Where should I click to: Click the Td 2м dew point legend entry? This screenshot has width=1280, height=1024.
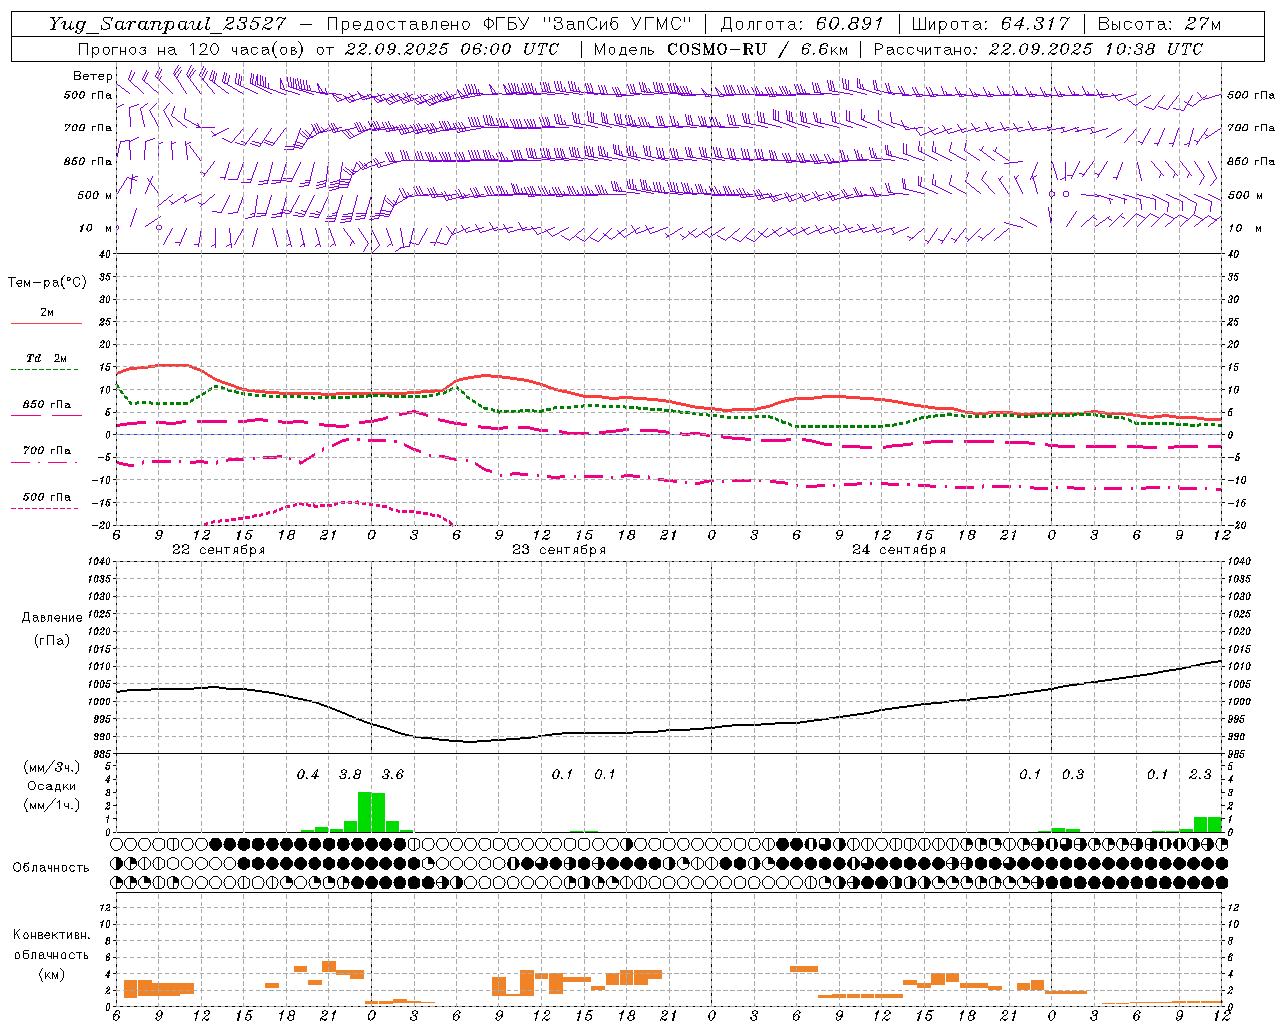[x=47, y=358]
